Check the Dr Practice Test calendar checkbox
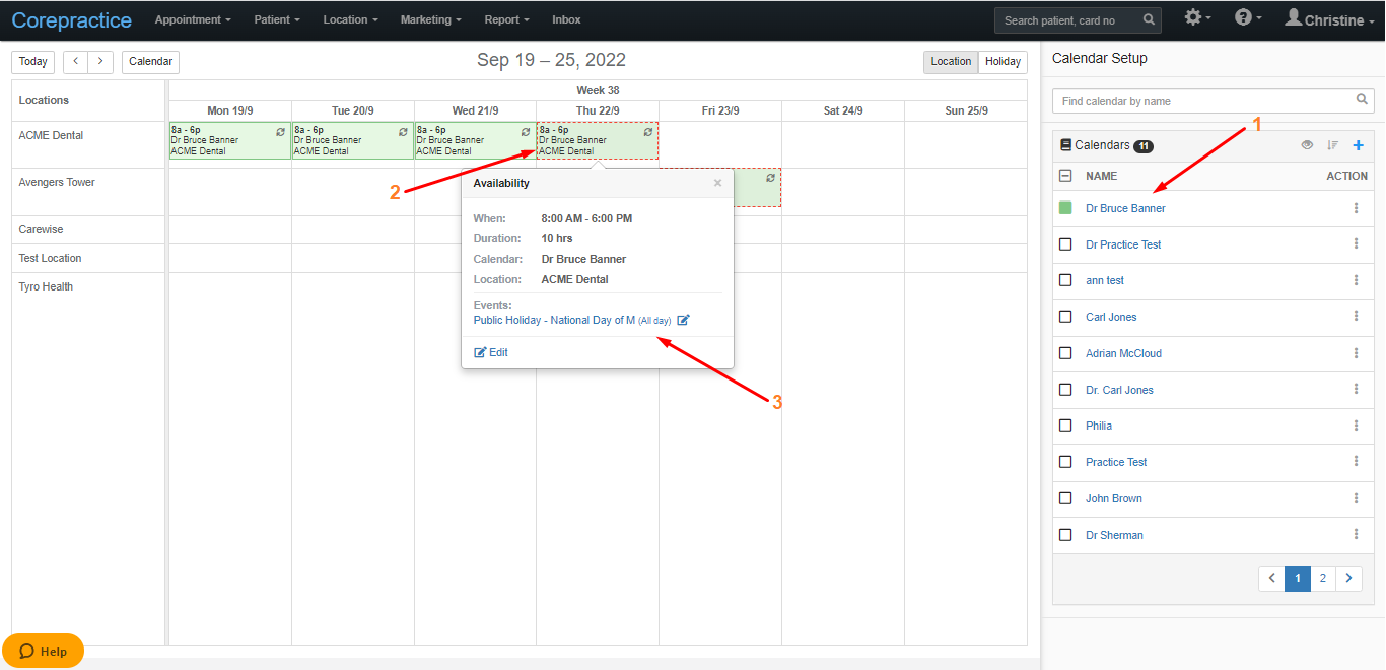 coord(1065,244)
